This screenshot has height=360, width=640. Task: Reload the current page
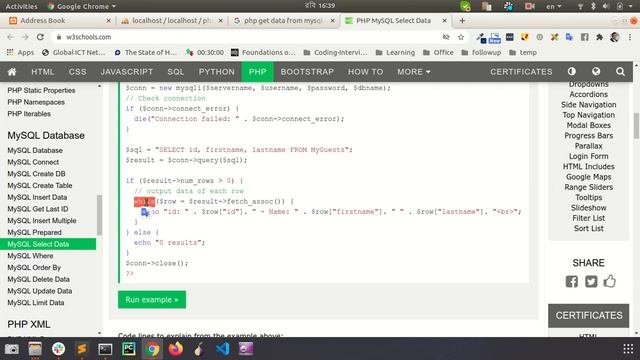40,37
